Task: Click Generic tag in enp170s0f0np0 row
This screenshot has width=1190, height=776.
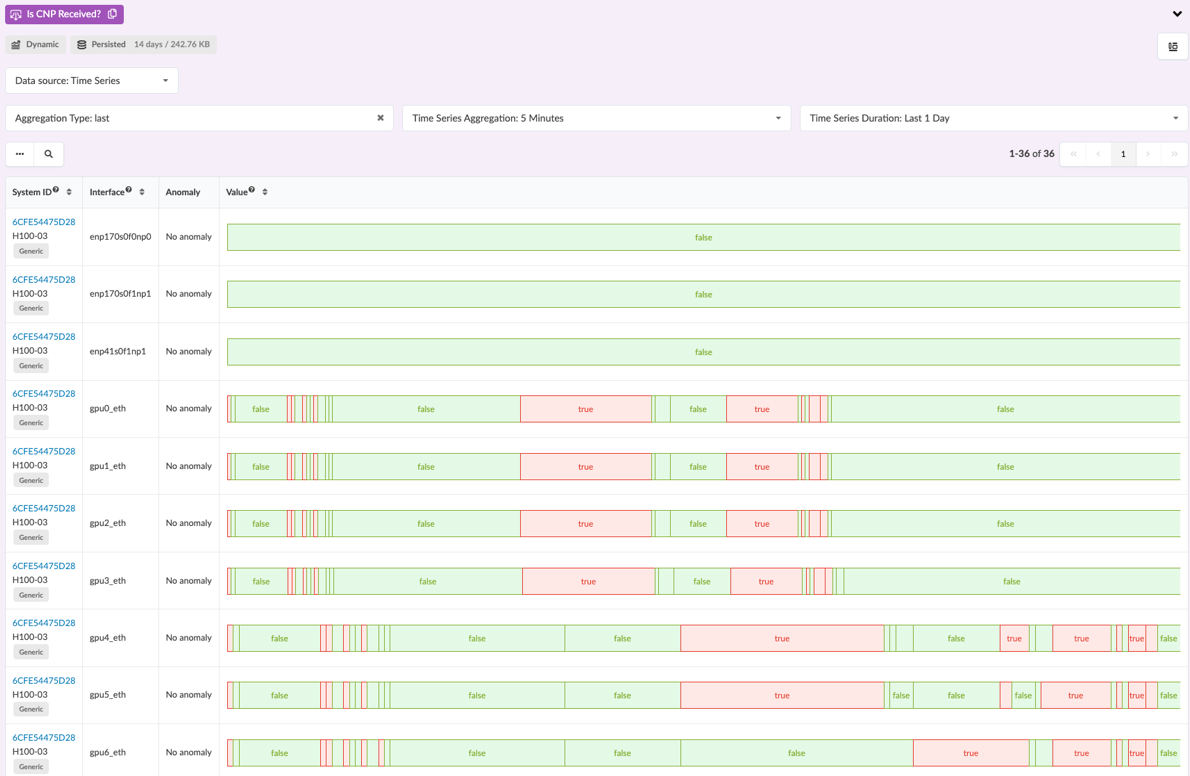Action: (31, 251)
